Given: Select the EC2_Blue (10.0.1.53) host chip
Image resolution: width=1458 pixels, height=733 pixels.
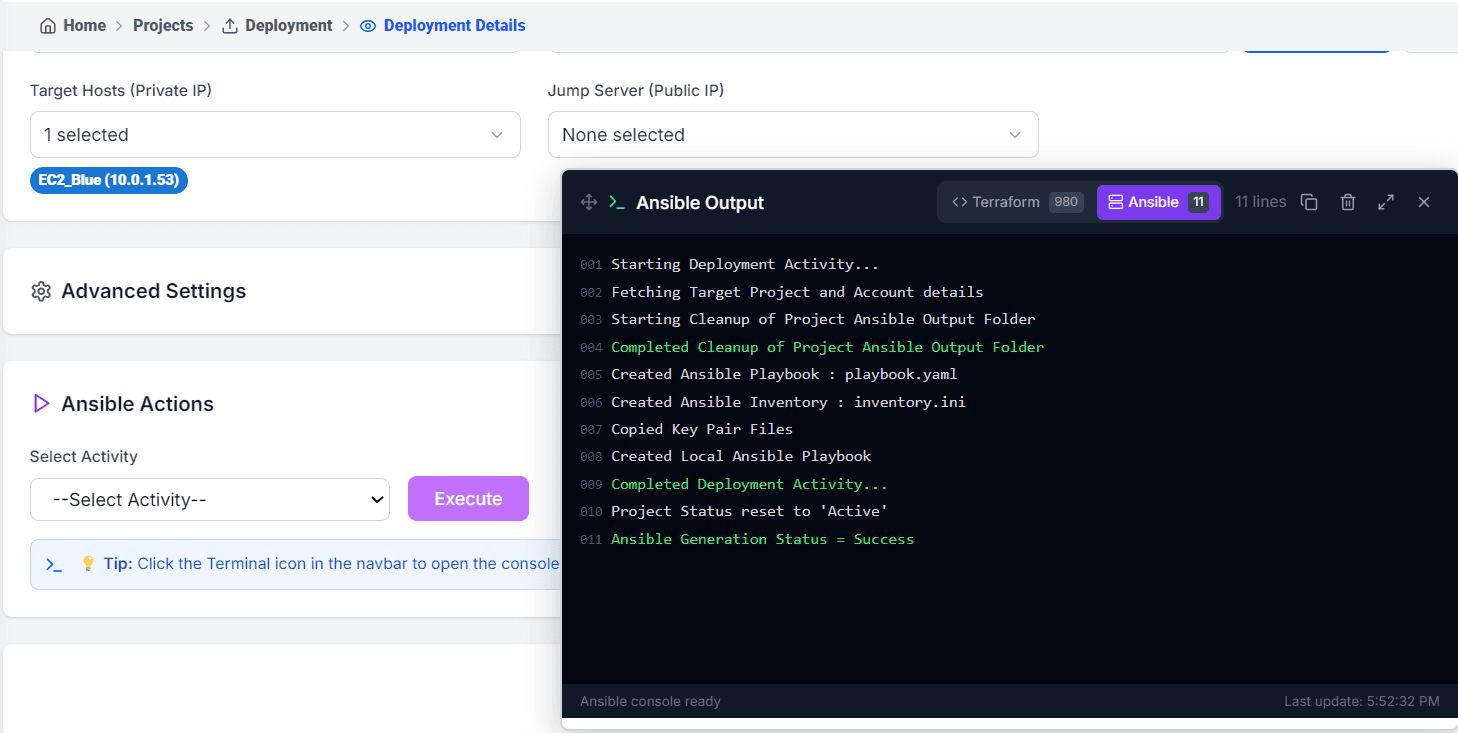Looking at the screenshot, I should click(108, 180).
